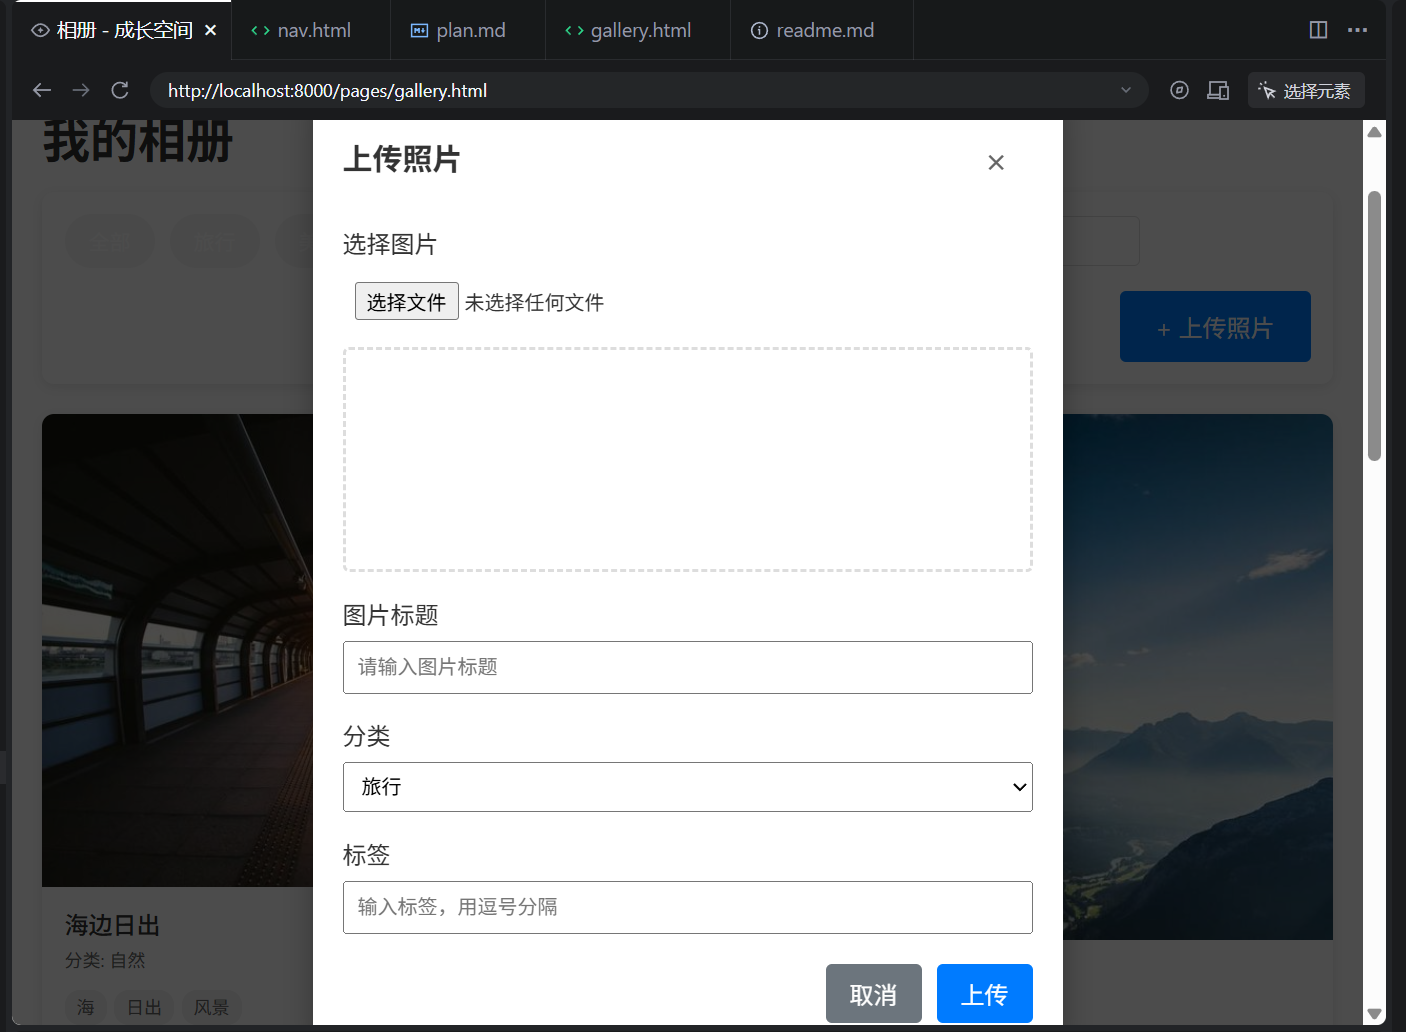Screen dimensions: 1406x1032
Task: Open the browser more options menu
Action: tap(1357, 30)
